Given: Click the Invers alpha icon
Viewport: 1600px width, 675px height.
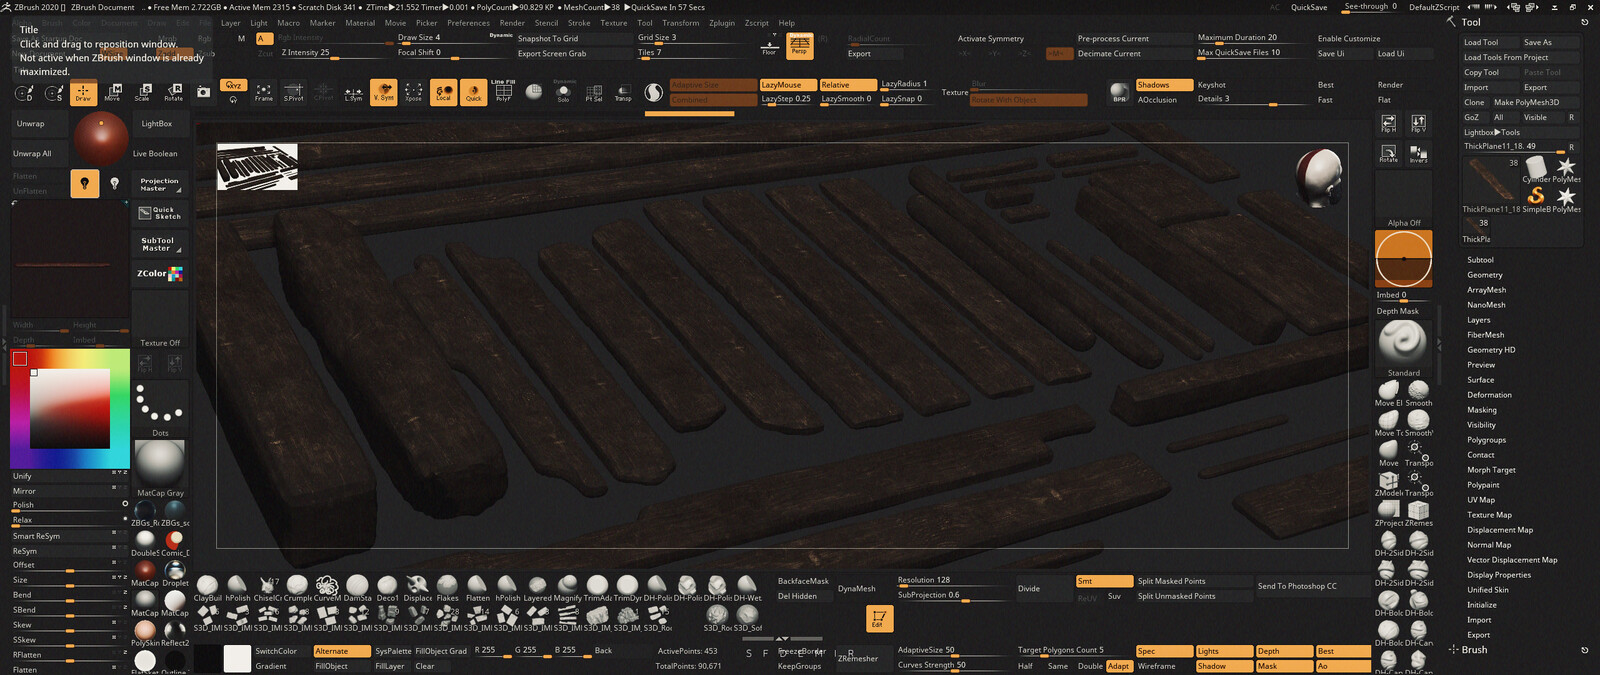Looking at the screenshot, I should 1419,154.
